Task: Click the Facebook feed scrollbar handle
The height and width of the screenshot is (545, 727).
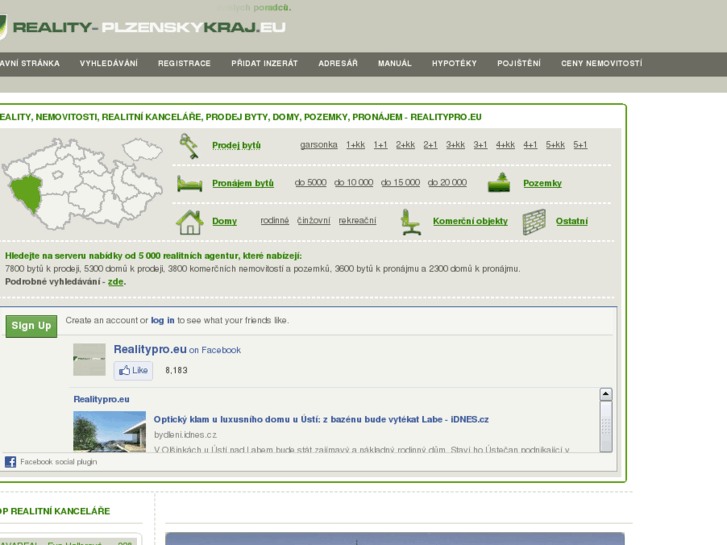Action: click(606, 426)
